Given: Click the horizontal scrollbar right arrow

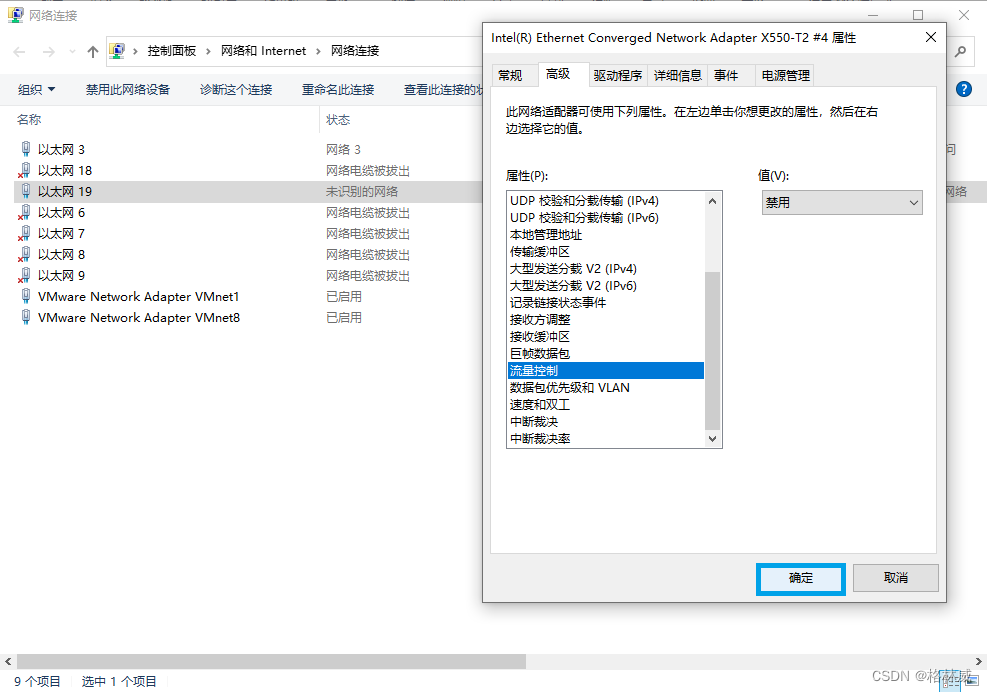Looking at the screenshot, I should pyautogui.click(x=979, y=661).
